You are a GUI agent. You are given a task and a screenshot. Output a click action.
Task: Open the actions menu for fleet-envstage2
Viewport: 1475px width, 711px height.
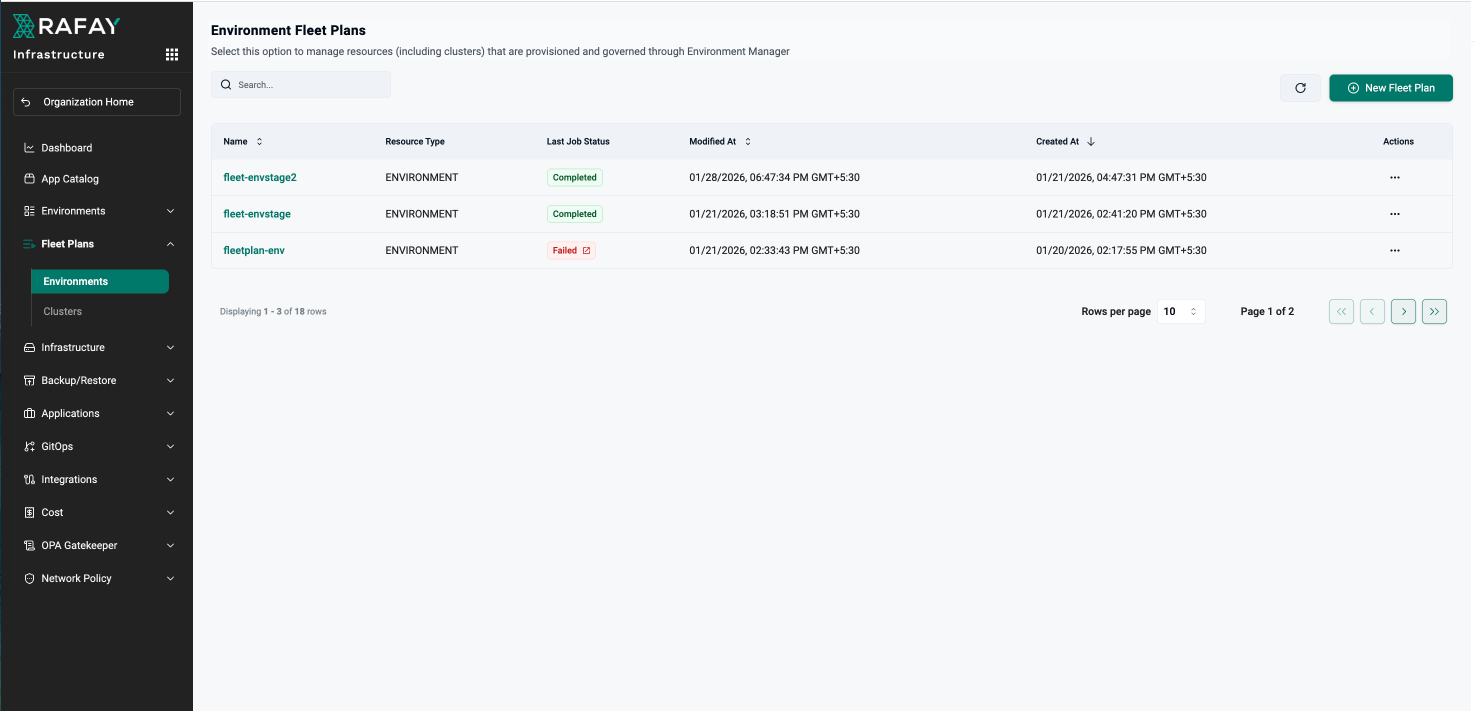pos(1395,177)
